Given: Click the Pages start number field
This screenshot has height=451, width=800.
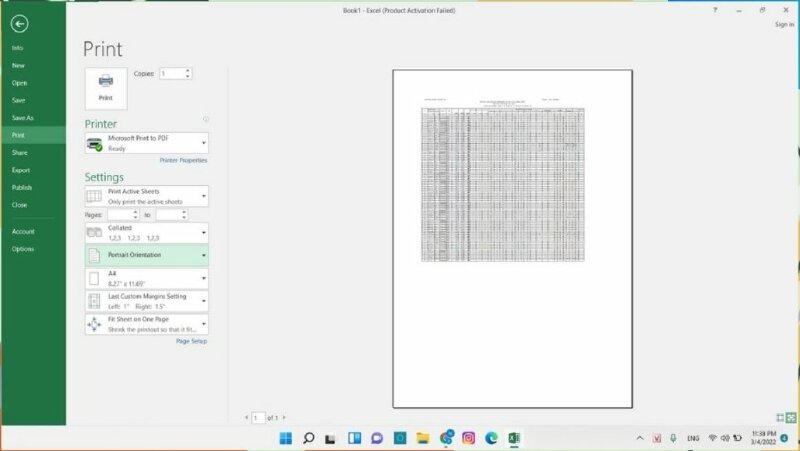Looking at the screenshot, I should pyautogui.click(x=120, y=215).
